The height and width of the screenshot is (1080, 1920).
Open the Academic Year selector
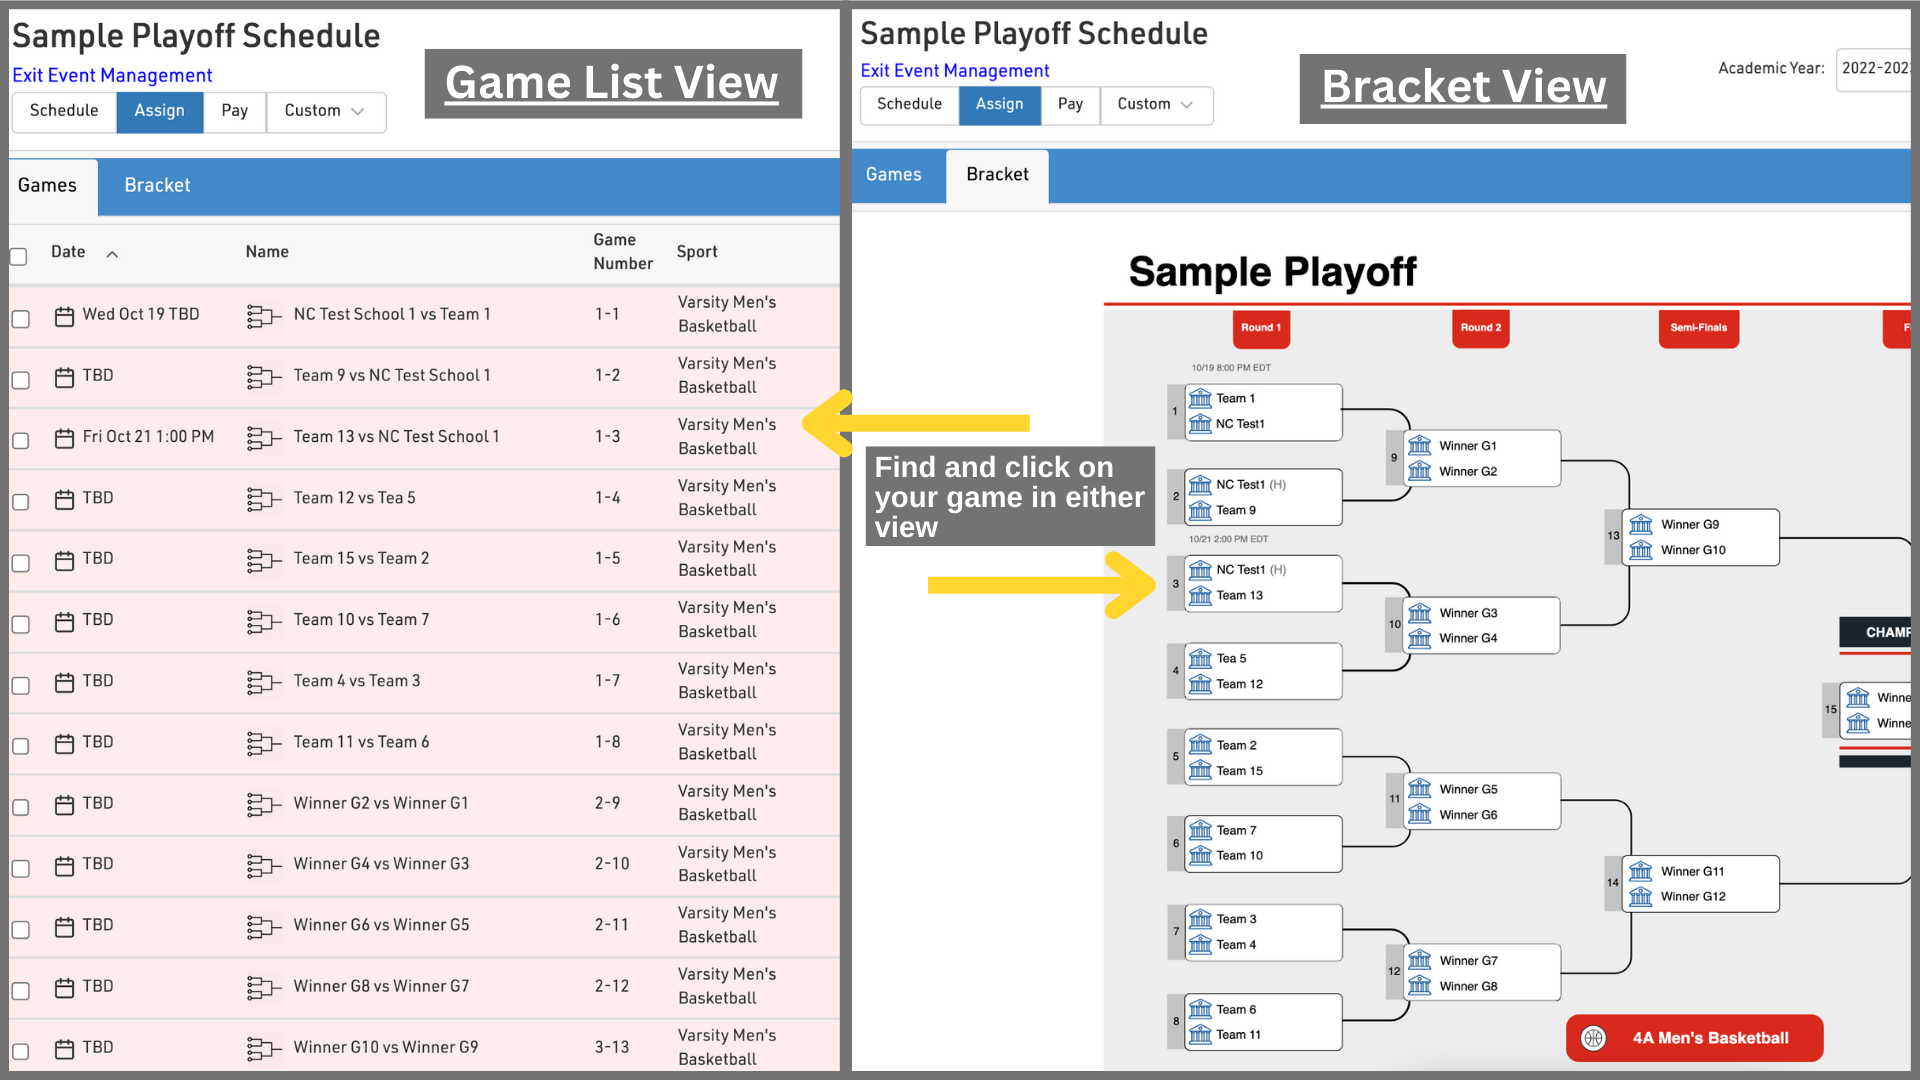(x=1875, y=69)
